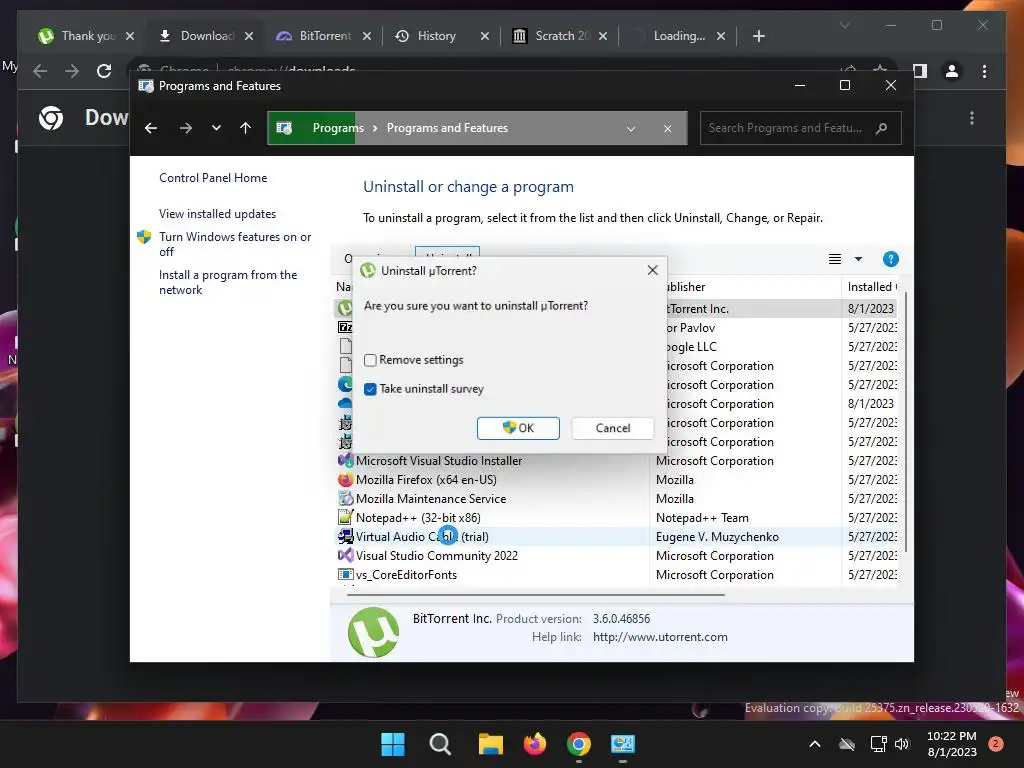
Task: Click Programs breadcrumb in address bar
Action: tap(338, 128)
